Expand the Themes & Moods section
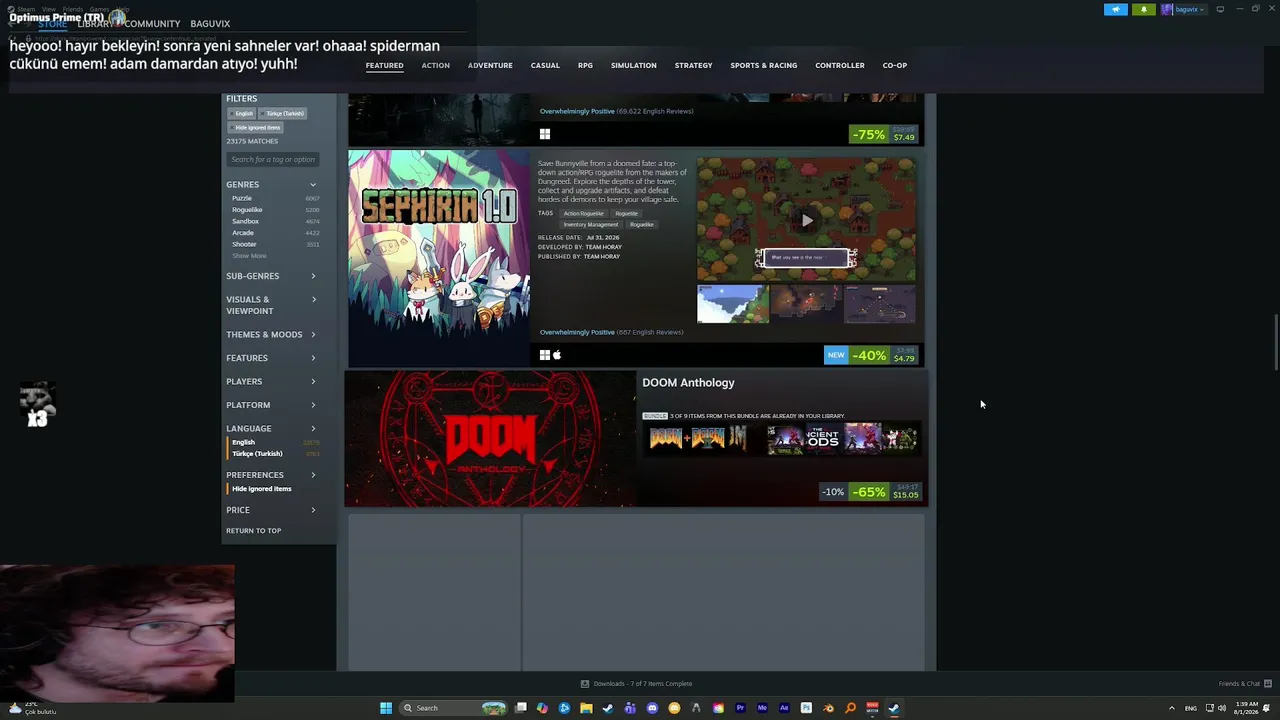 click(271, 335)
